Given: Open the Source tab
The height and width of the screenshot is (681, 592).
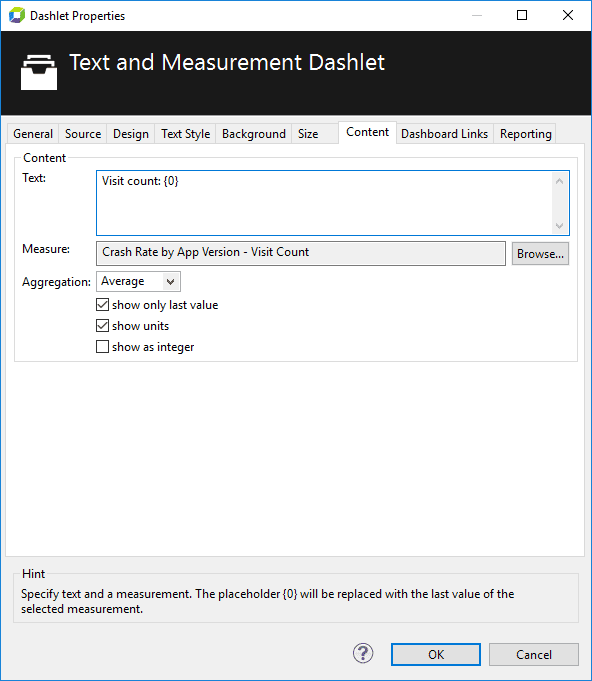Looking at the screenshot, I should tap(83, 134).
